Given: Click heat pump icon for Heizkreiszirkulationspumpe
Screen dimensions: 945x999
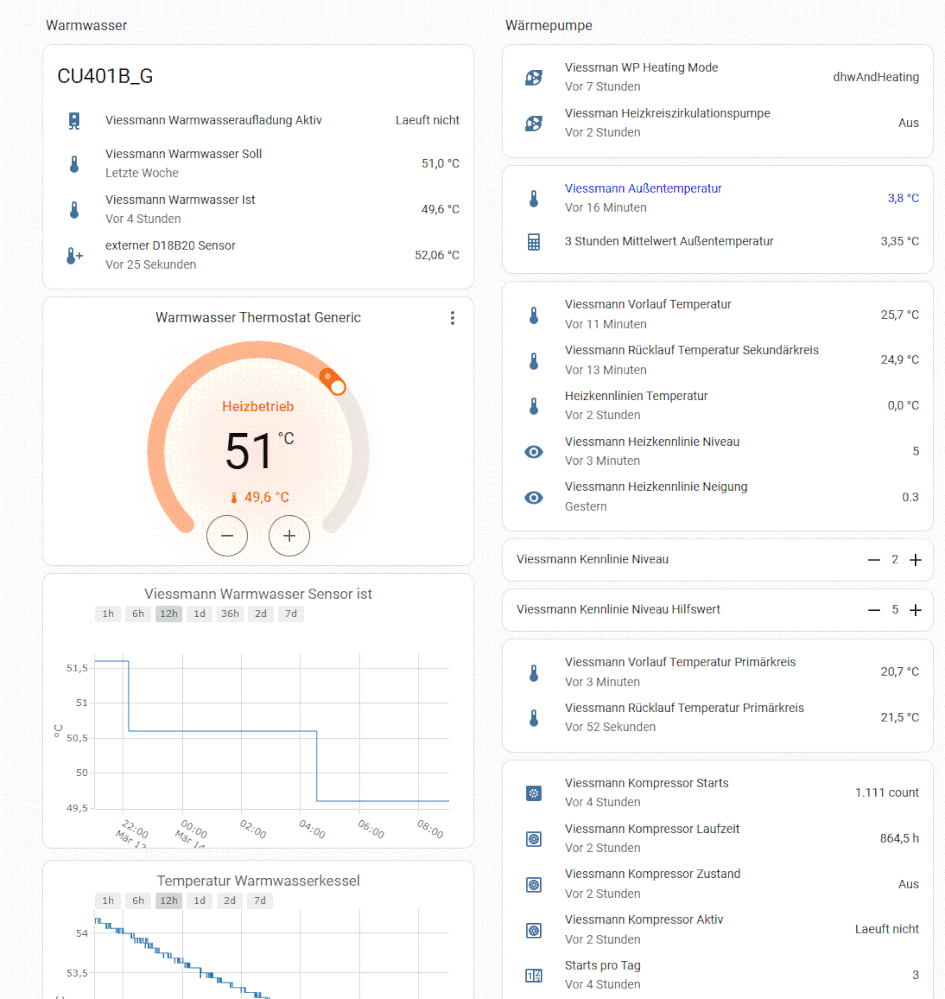Looking at the screenshot, I should pyautogui.click(x=534, y=123).
